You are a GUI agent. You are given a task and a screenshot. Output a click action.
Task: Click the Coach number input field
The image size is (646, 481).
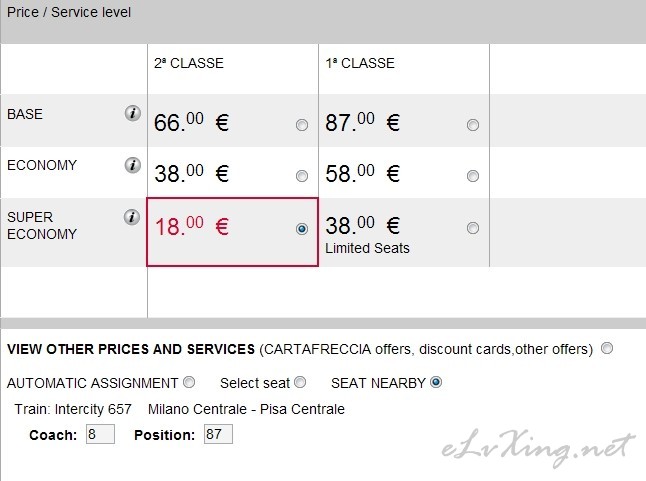coord(100,434)
